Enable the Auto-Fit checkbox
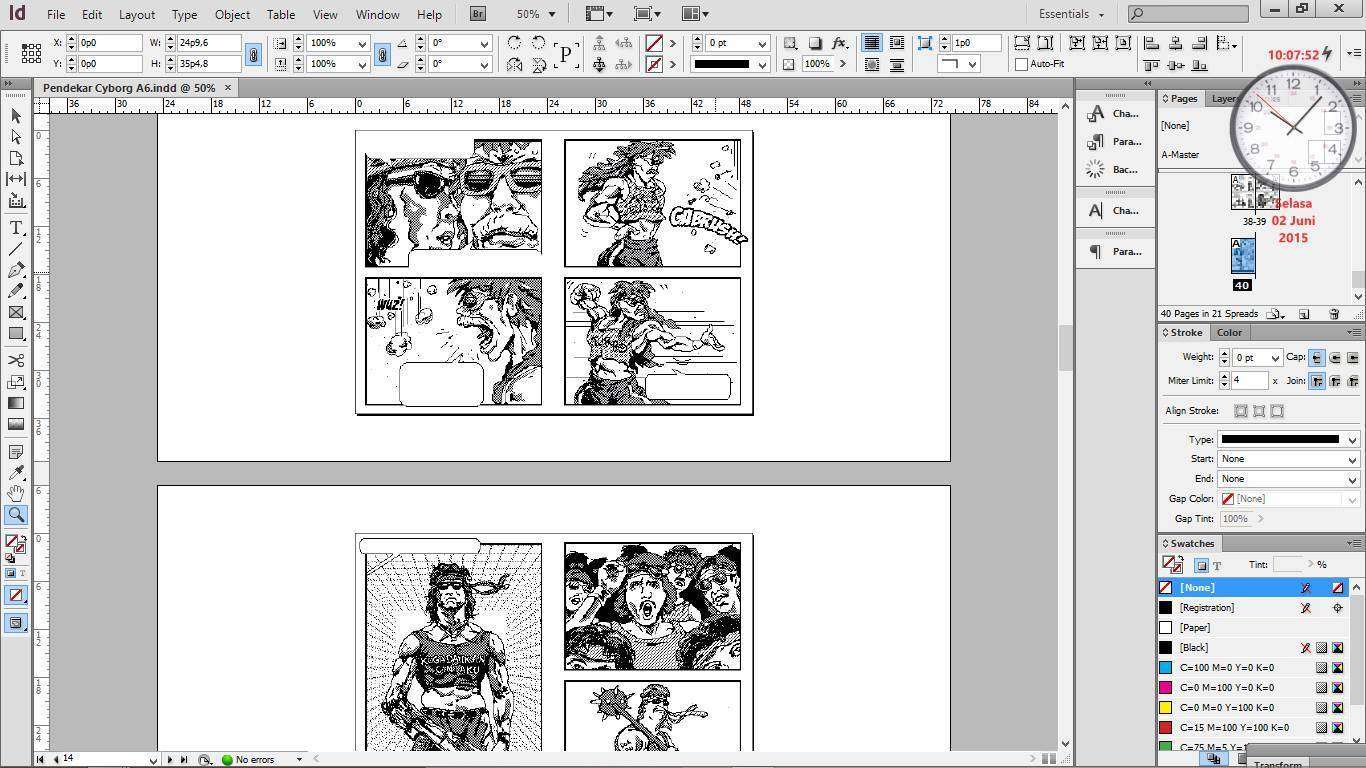1366x768 pixels. (1021, 64)
